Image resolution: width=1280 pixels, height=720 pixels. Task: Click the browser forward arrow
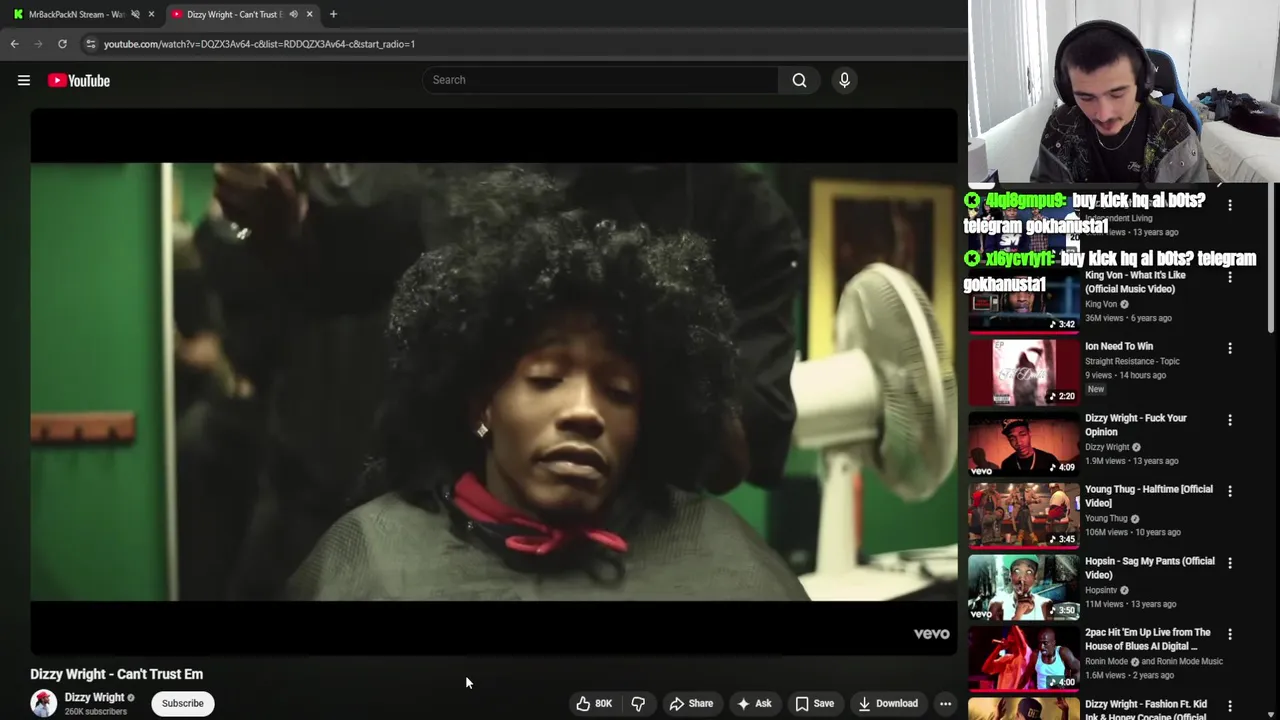[38, 44]
